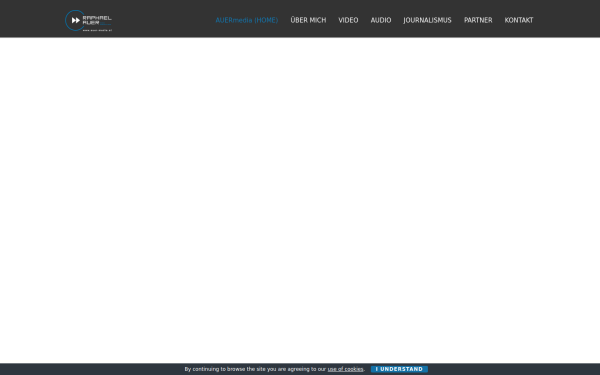600x375 pixels.
Task: Accept cookies with I UNDERSTAND button
Action: click(399, 369)
